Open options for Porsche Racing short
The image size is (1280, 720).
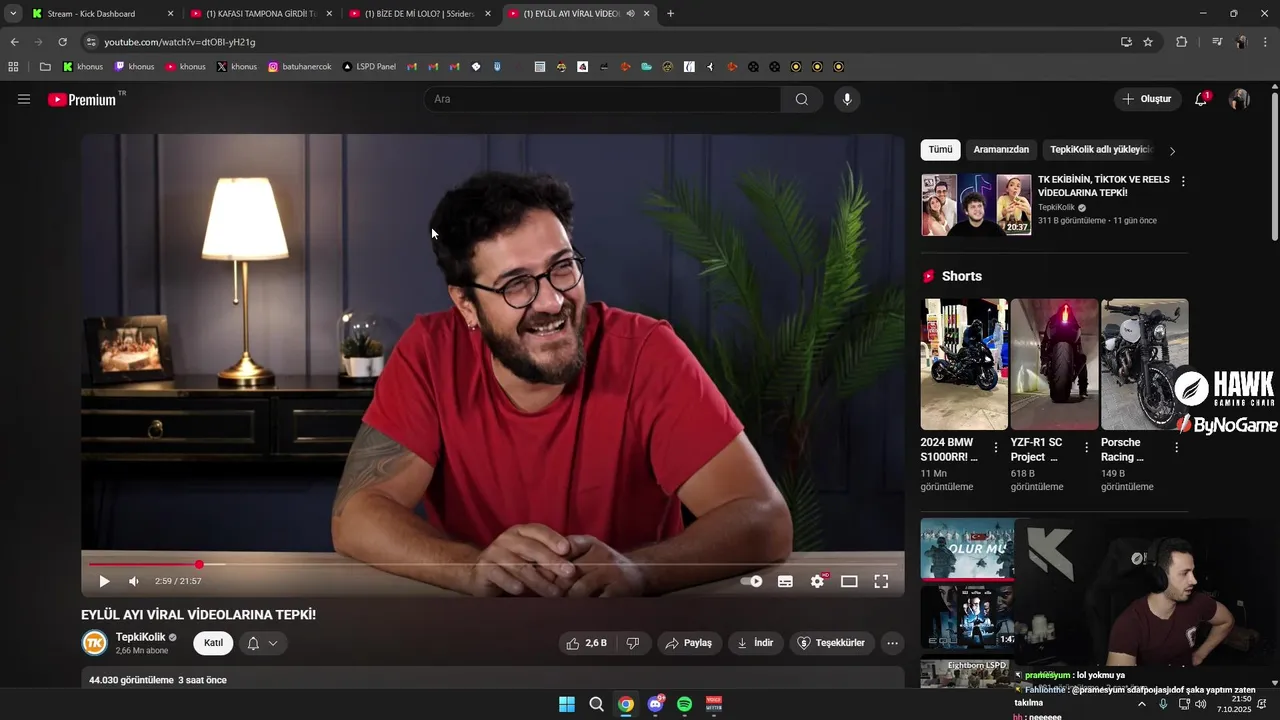point(1176,448)
